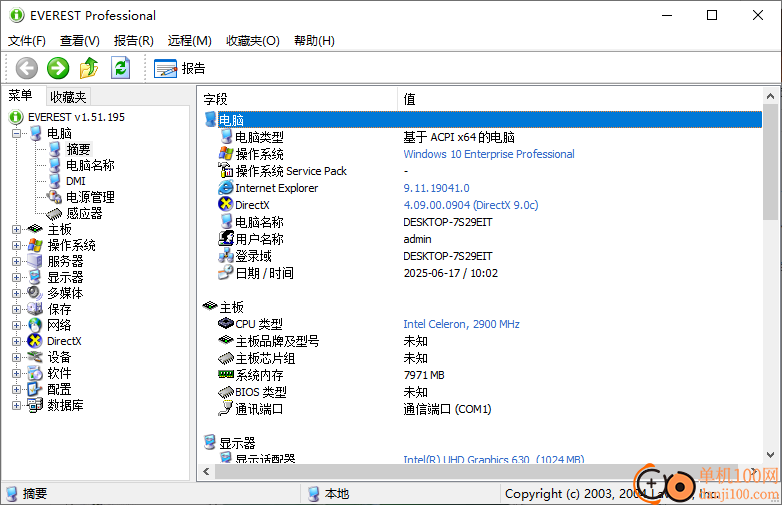Image resolution: width=782 pixels, height=505 pixels.
Task: Click the CPU 类型 chip icon
Action: click(x=226, y=323)
